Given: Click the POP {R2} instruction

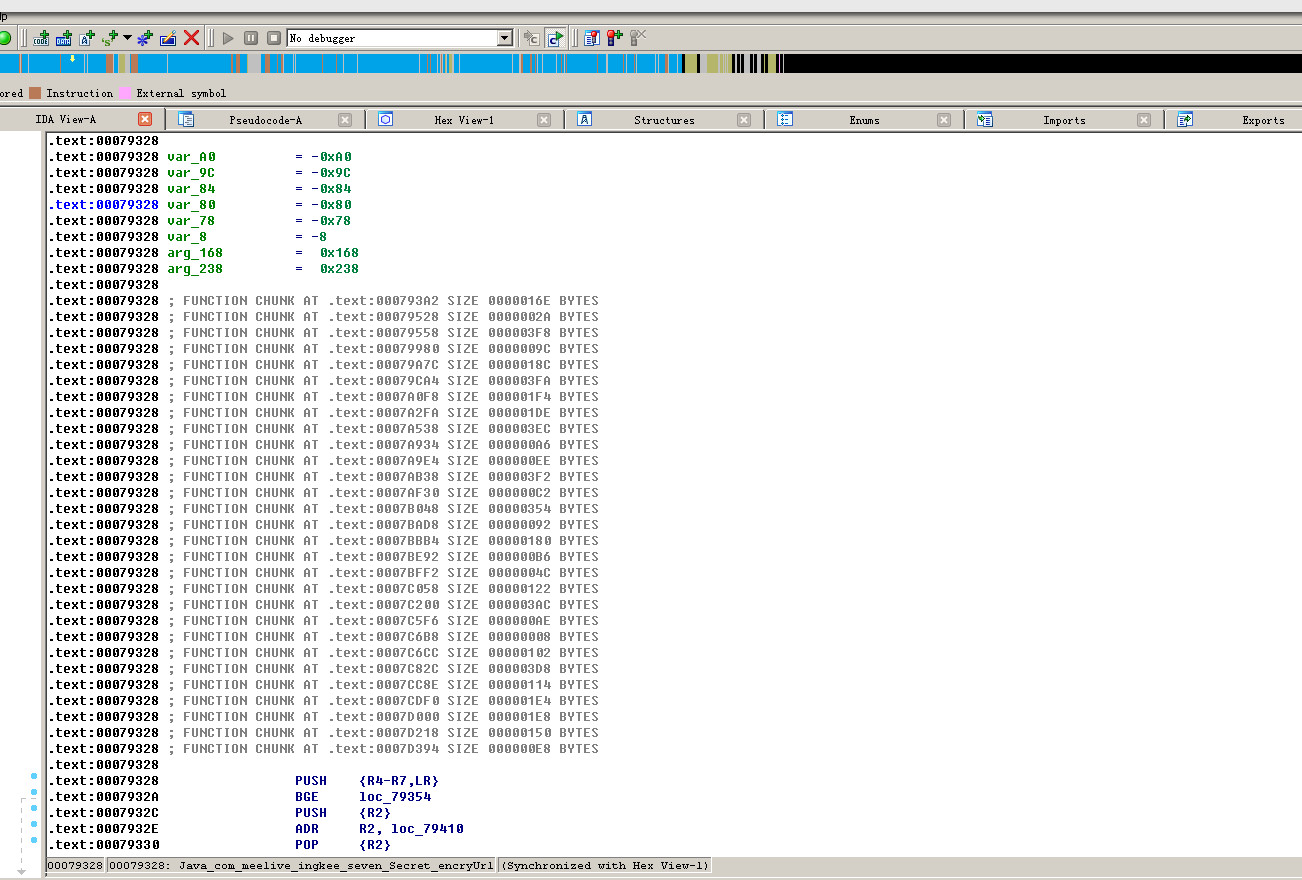Looking at the screenshot, I should (x=343, y=845).
